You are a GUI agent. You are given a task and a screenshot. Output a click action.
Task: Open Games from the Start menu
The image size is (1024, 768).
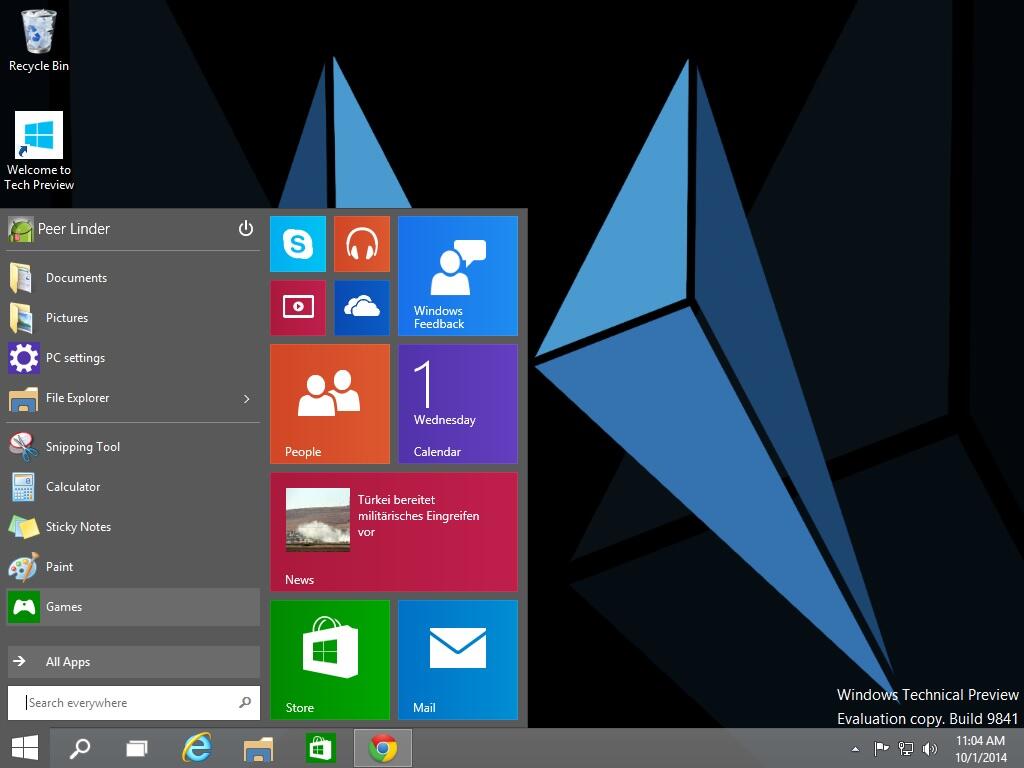[133, 607]
